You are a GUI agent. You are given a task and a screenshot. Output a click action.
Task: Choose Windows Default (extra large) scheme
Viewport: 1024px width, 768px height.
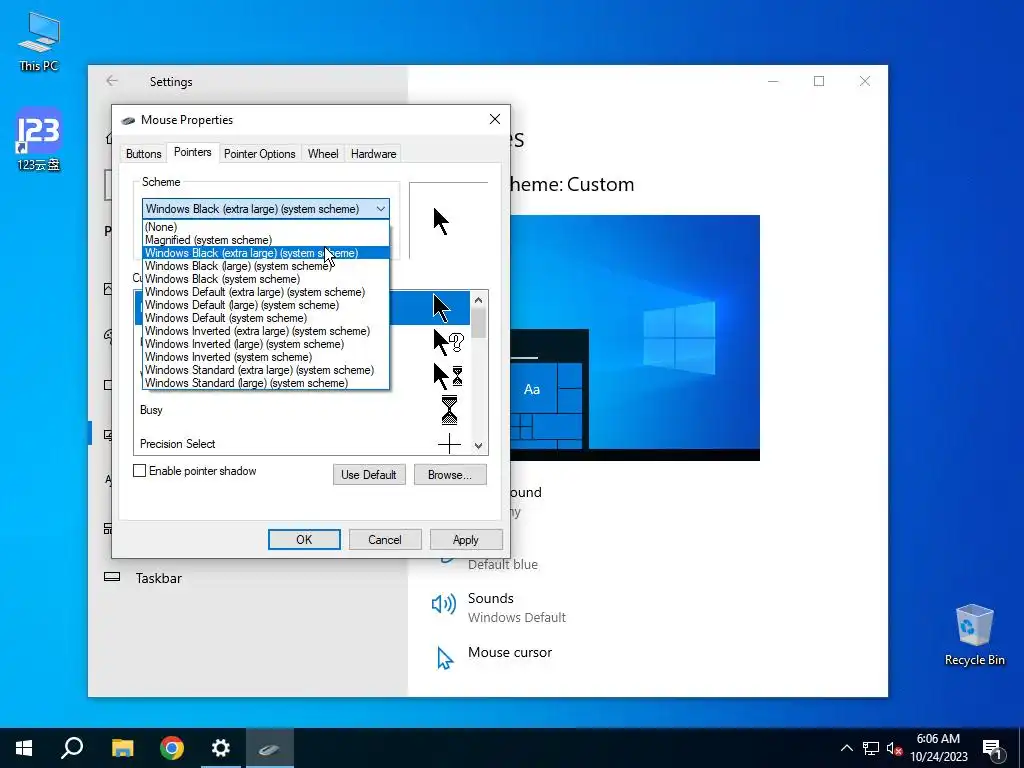pyautogui.click(x=265, y=292)
